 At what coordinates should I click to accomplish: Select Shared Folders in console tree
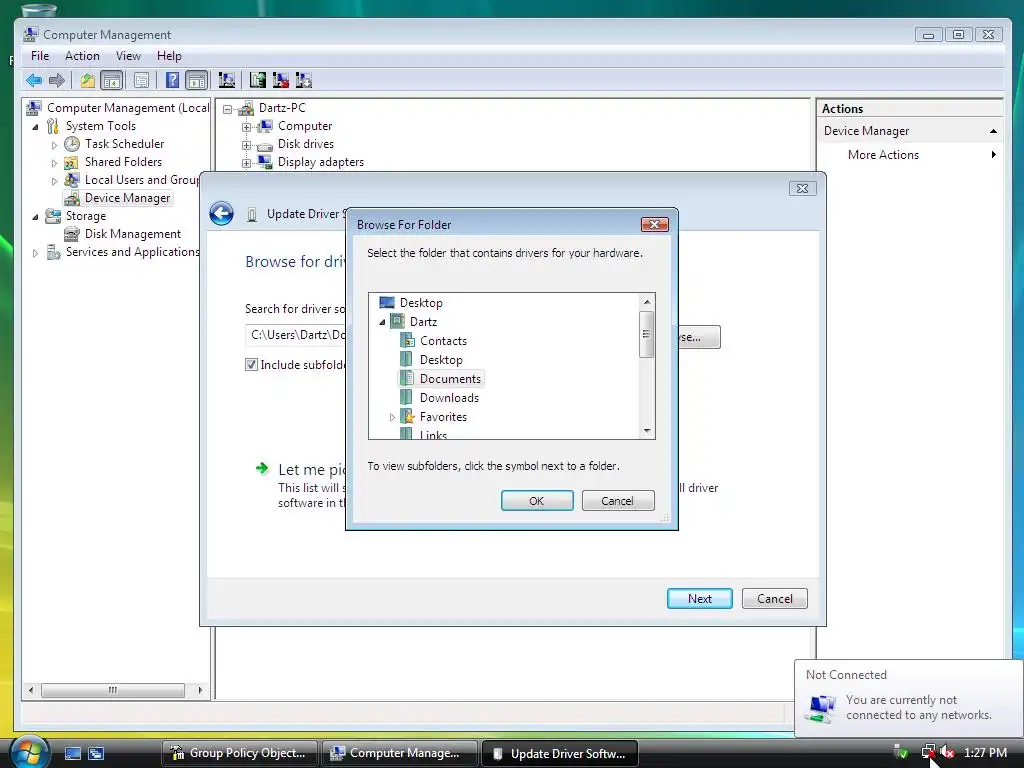pyautogui.click(x=123, y=161)
